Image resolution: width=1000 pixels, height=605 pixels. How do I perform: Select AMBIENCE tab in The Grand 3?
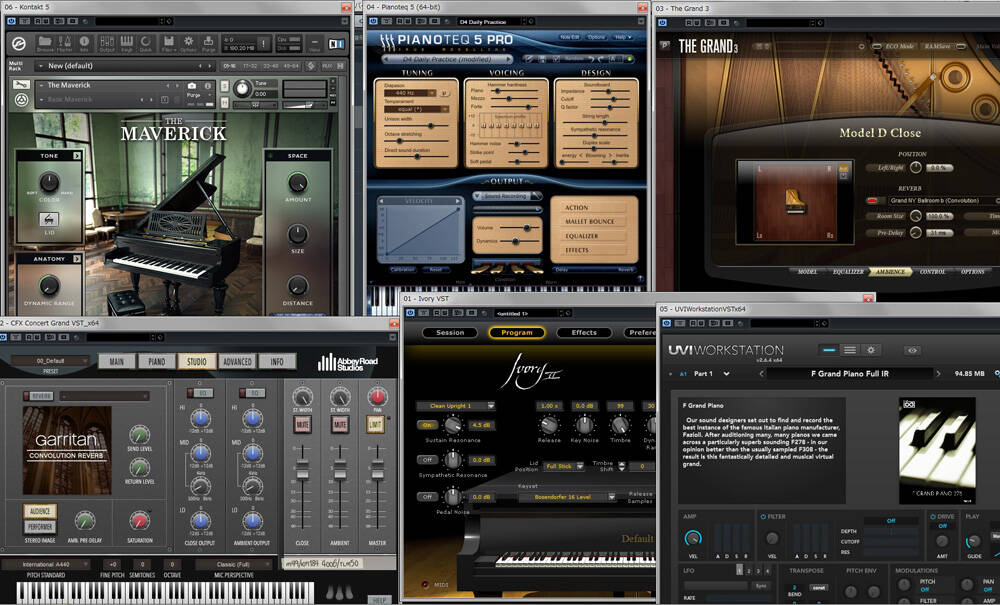pyautogui.click(x=890, y=272)
